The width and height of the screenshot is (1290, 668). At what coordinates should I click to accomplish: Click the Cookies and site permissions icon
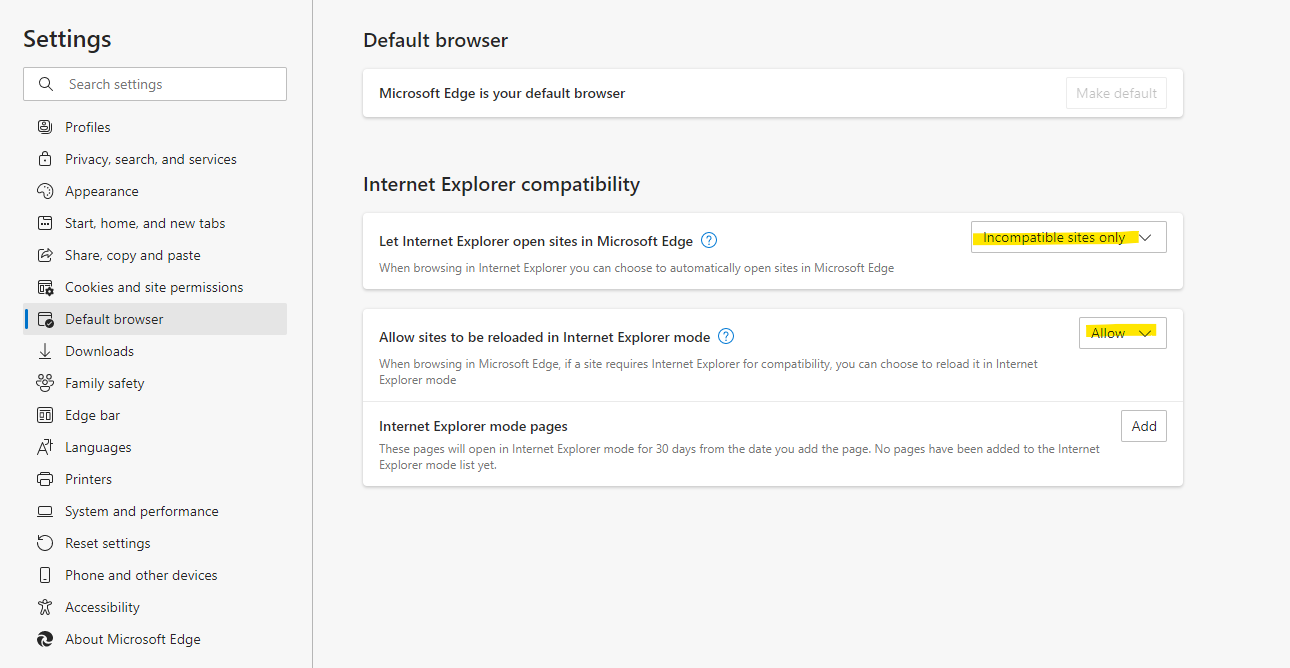tap(44, 287)
